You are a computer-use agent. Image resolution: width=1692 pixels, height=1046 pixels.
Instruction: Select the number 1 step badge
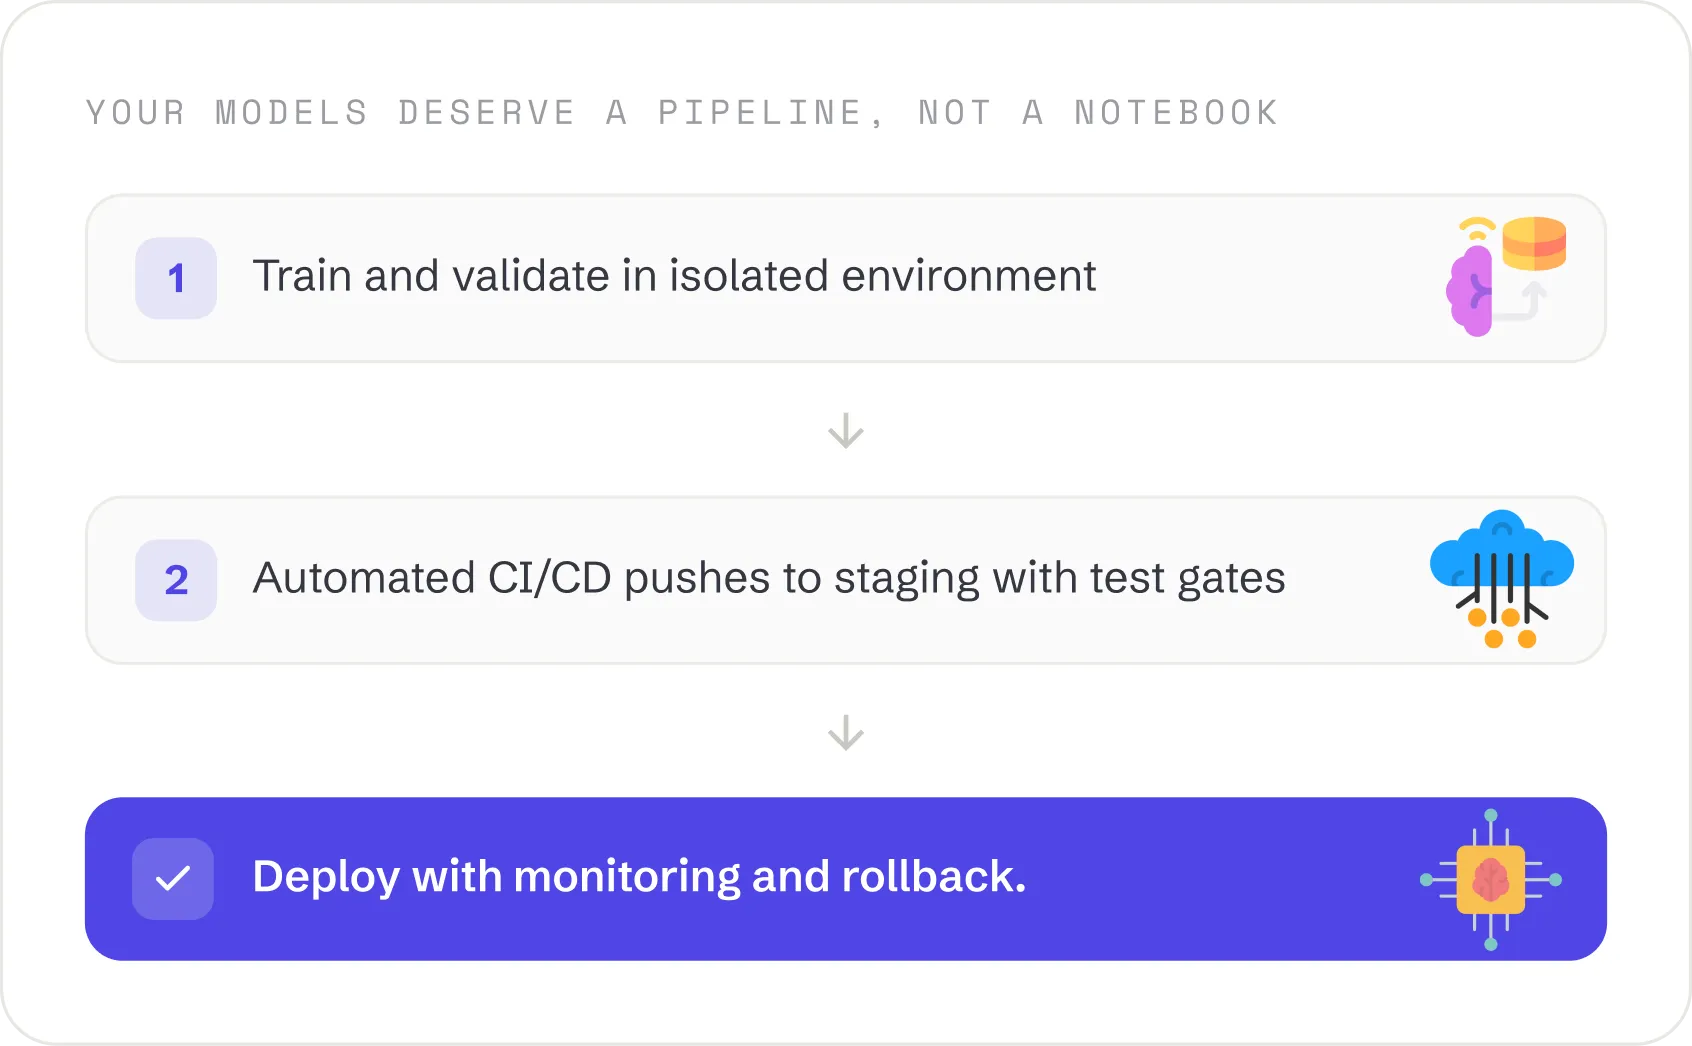point(176,278)
